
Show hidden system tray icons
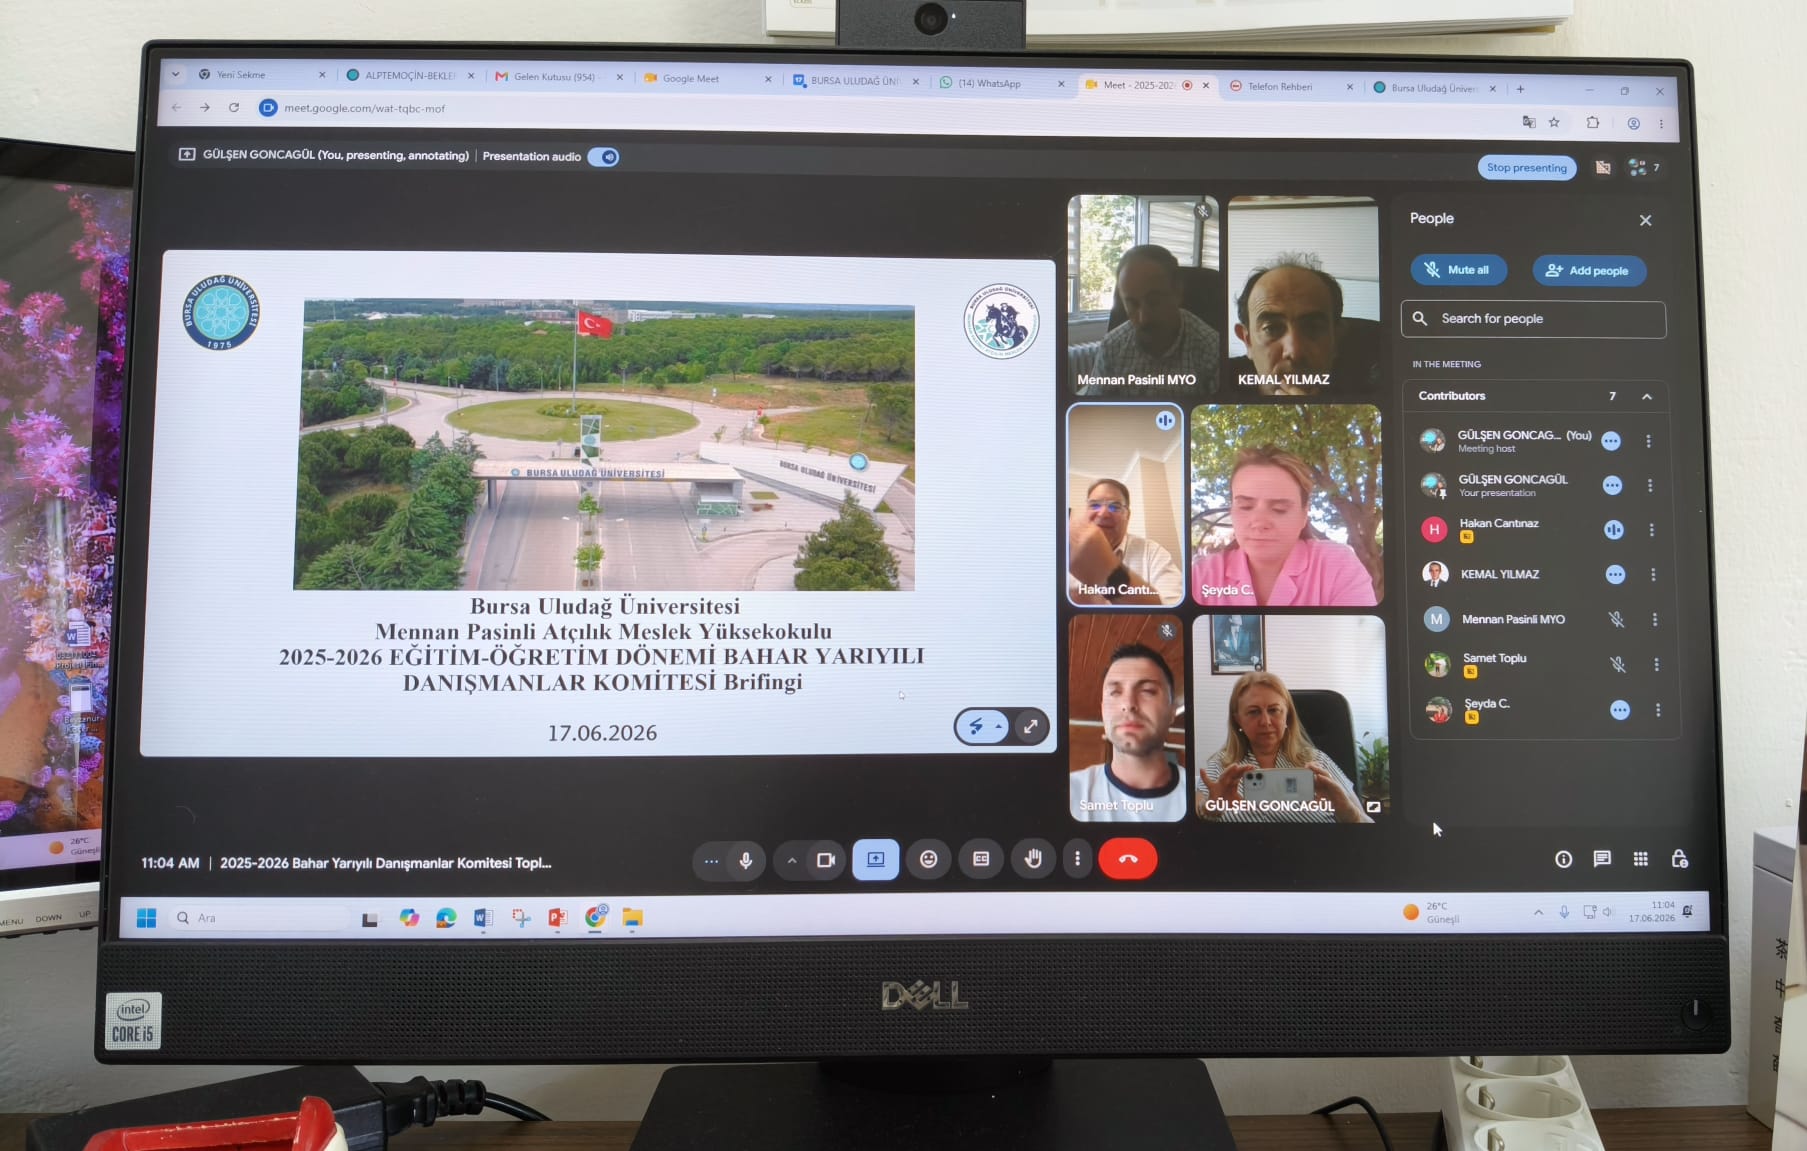coord(1538,912)
